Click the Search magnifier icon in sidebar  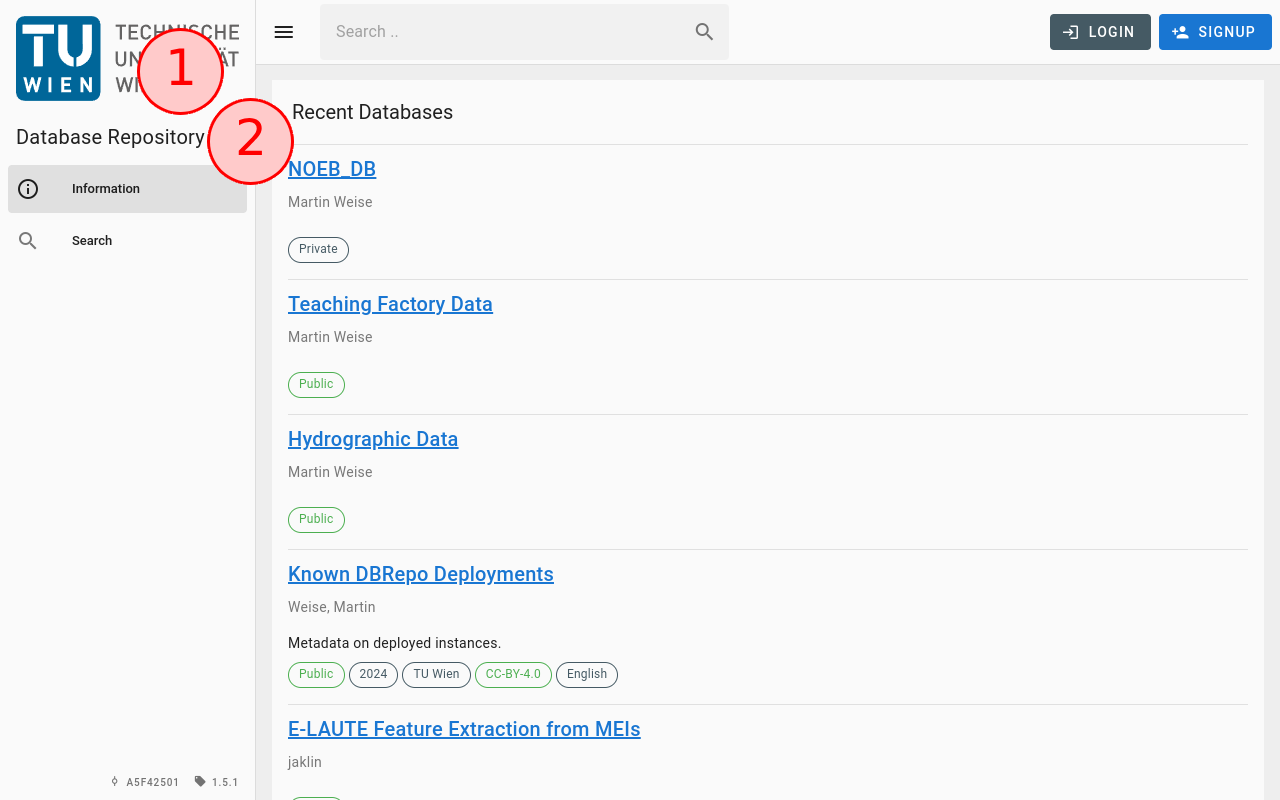tap(28, 241)
